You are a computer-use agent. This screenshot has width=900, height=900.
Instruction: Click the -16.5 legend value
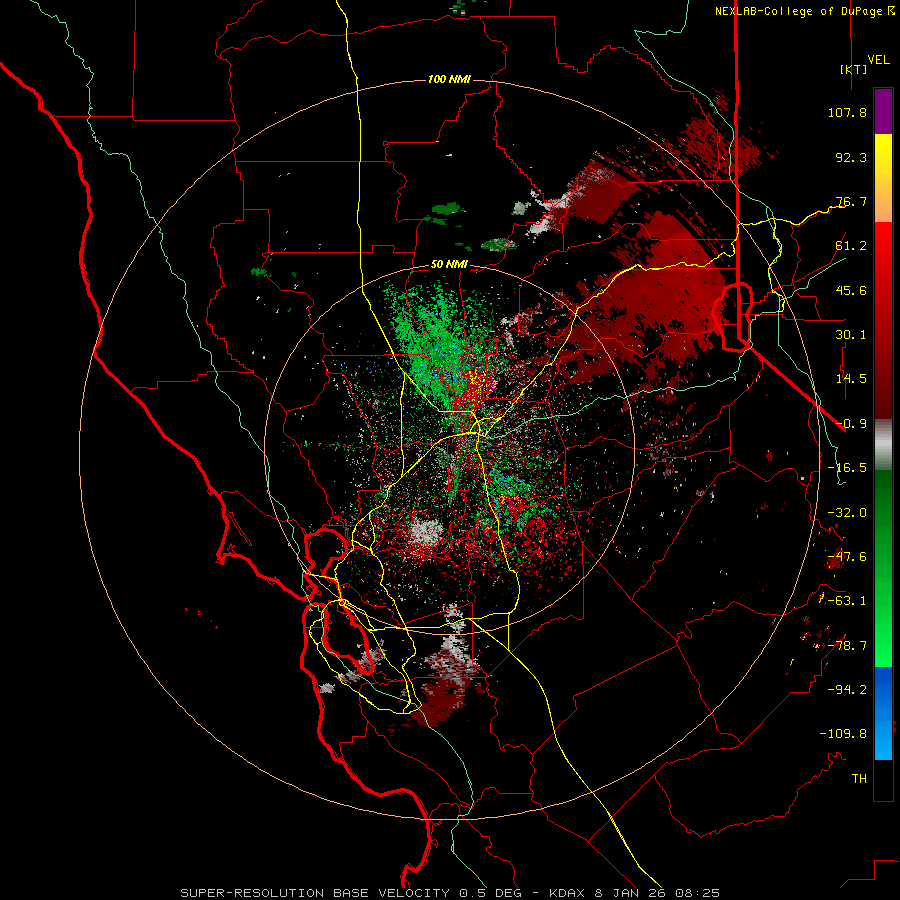coord(847,468)
